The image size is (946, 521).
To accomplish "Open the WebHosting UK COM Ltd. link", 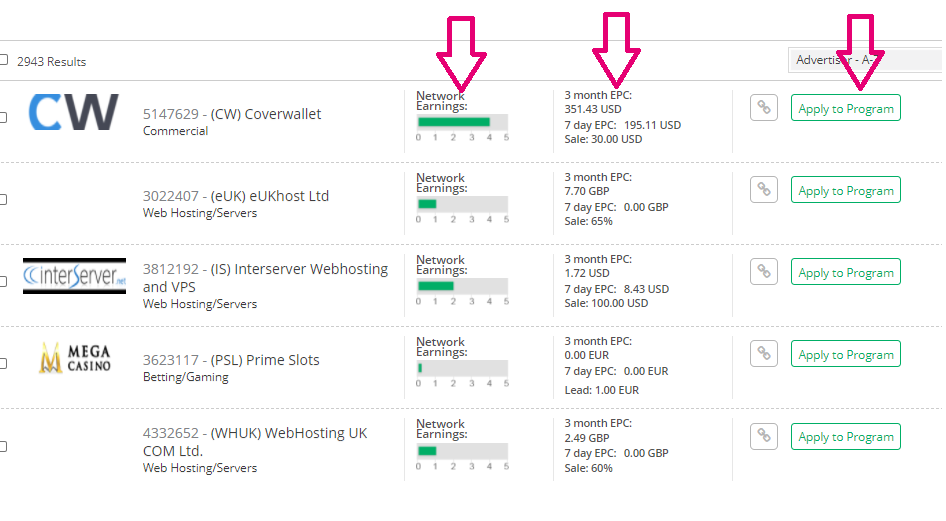I will (x=255, y=441).
